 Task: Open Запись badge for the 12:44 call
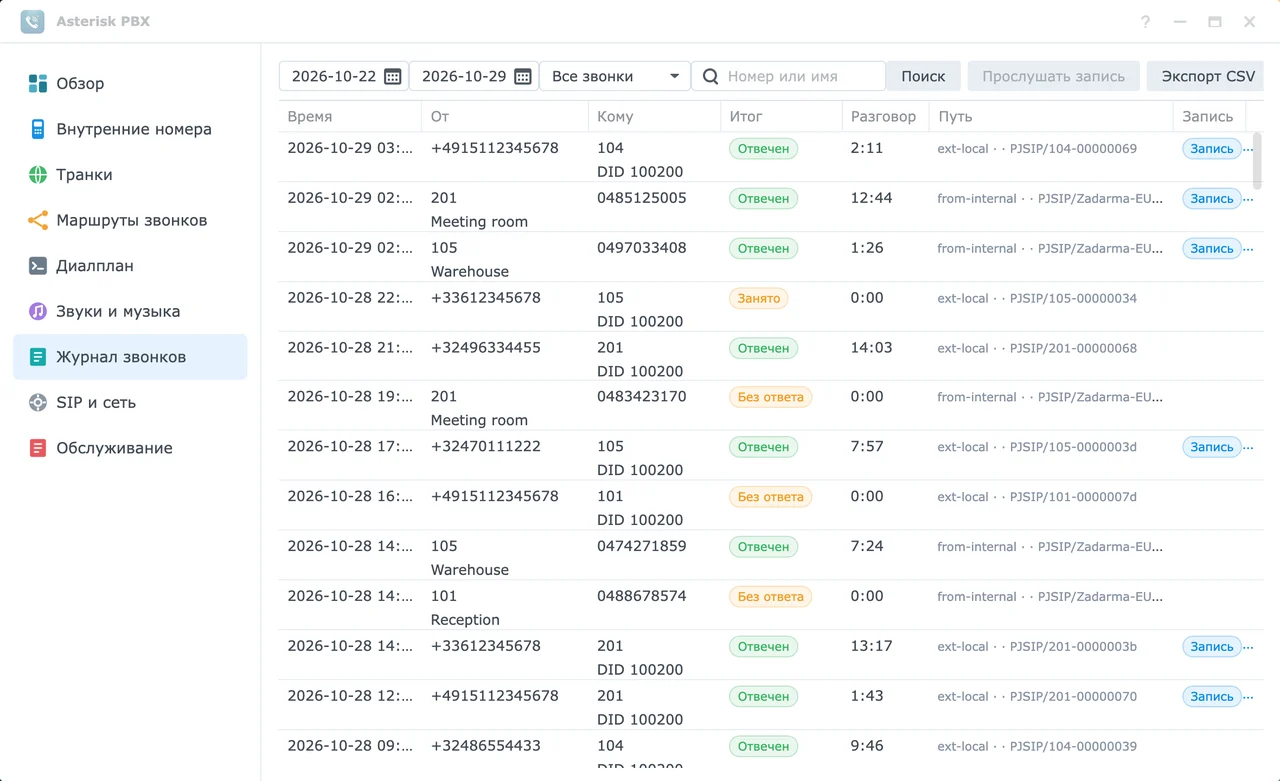pyautogui.click(x=1212, y=199)
